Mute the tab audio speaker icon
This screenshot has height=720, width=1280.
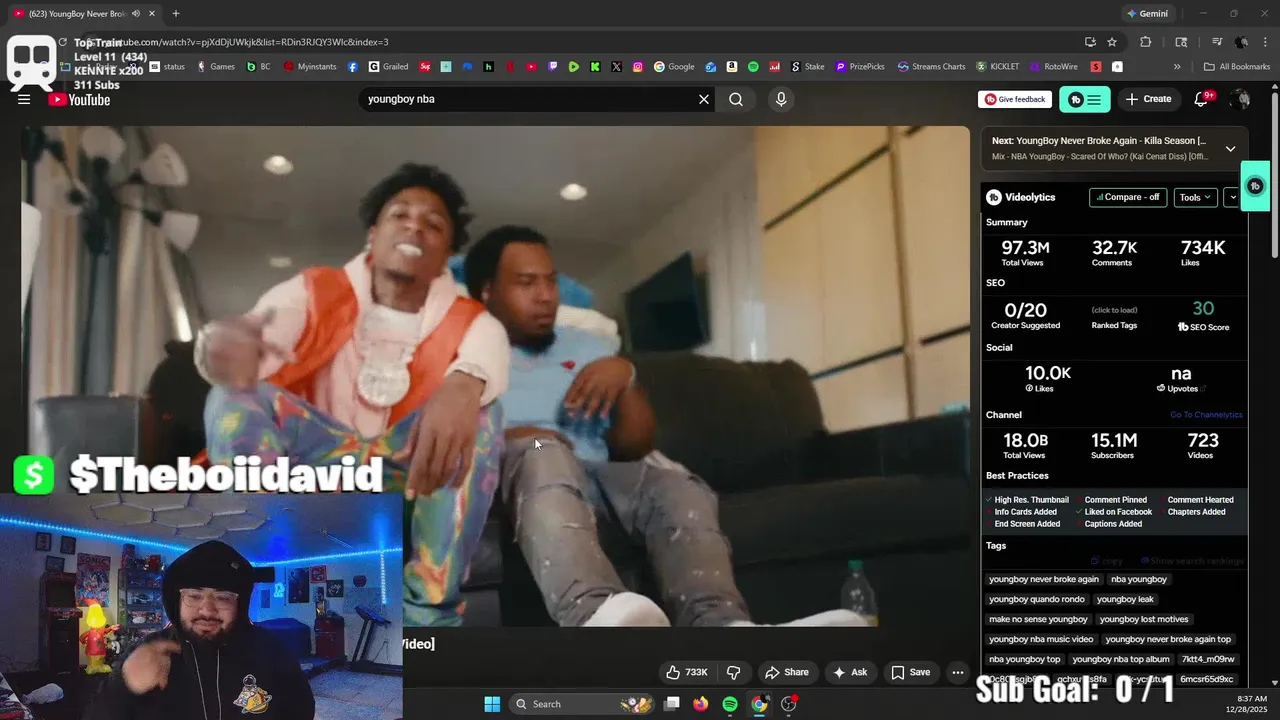(136, 14)
